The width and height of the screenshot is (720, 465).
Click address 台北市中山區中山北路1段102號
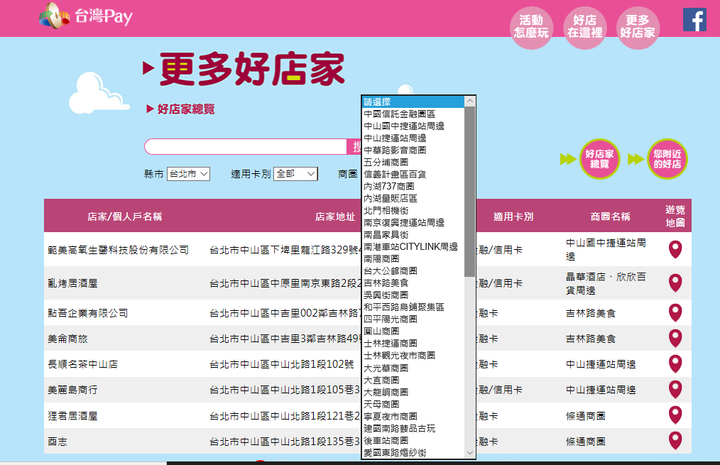282,364
